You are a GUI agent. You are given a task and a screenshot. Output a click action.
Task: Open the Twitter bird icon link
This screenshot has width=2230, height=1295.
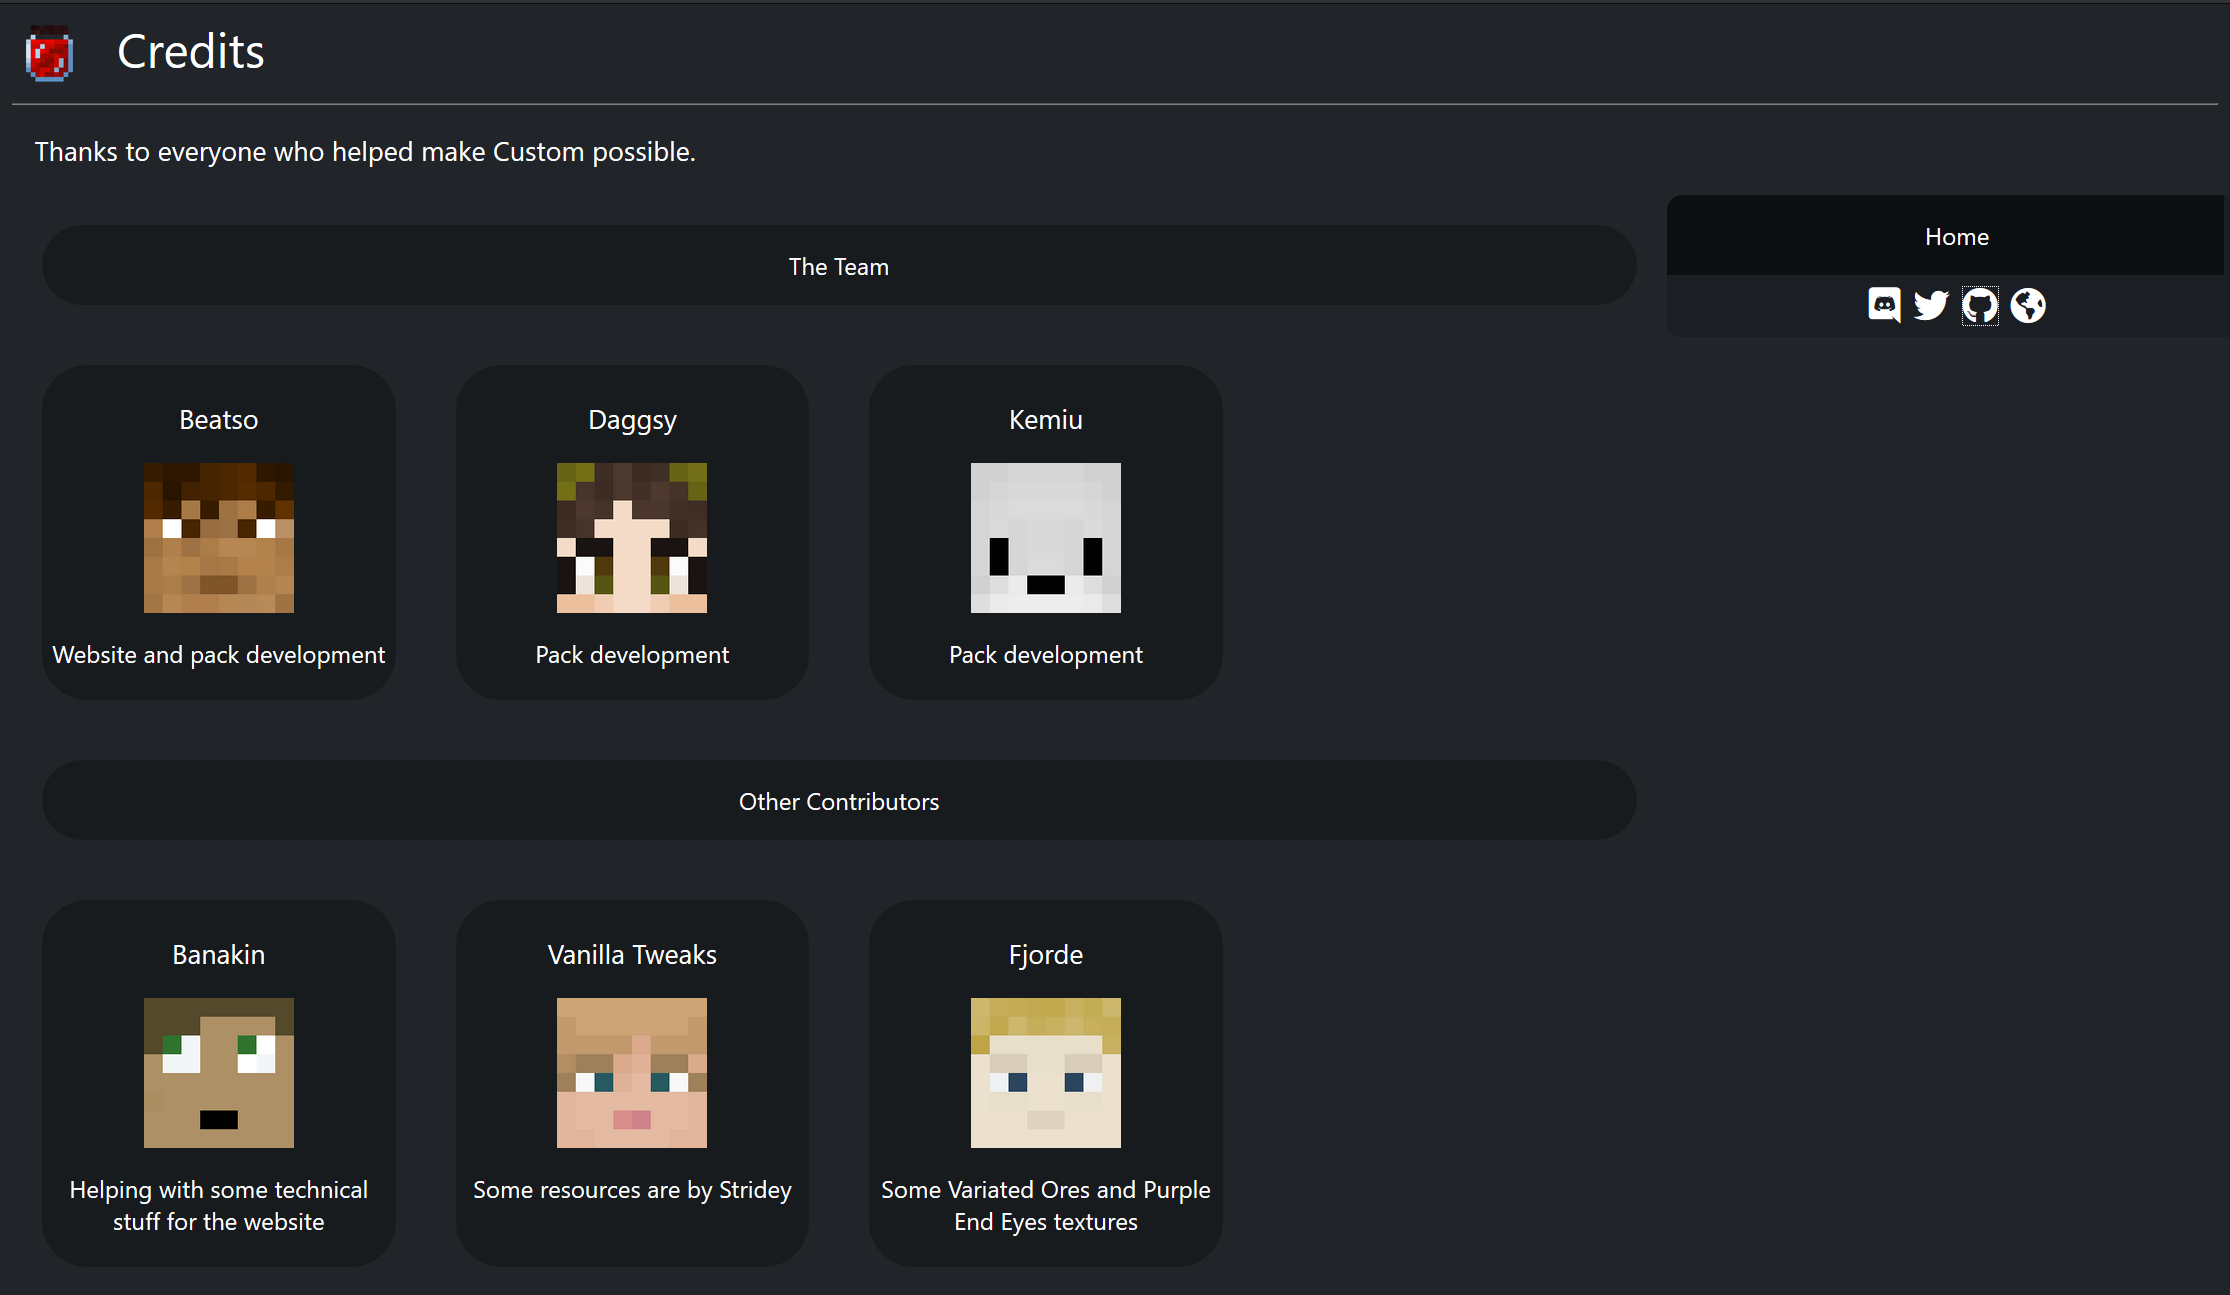coord(1931,305)
